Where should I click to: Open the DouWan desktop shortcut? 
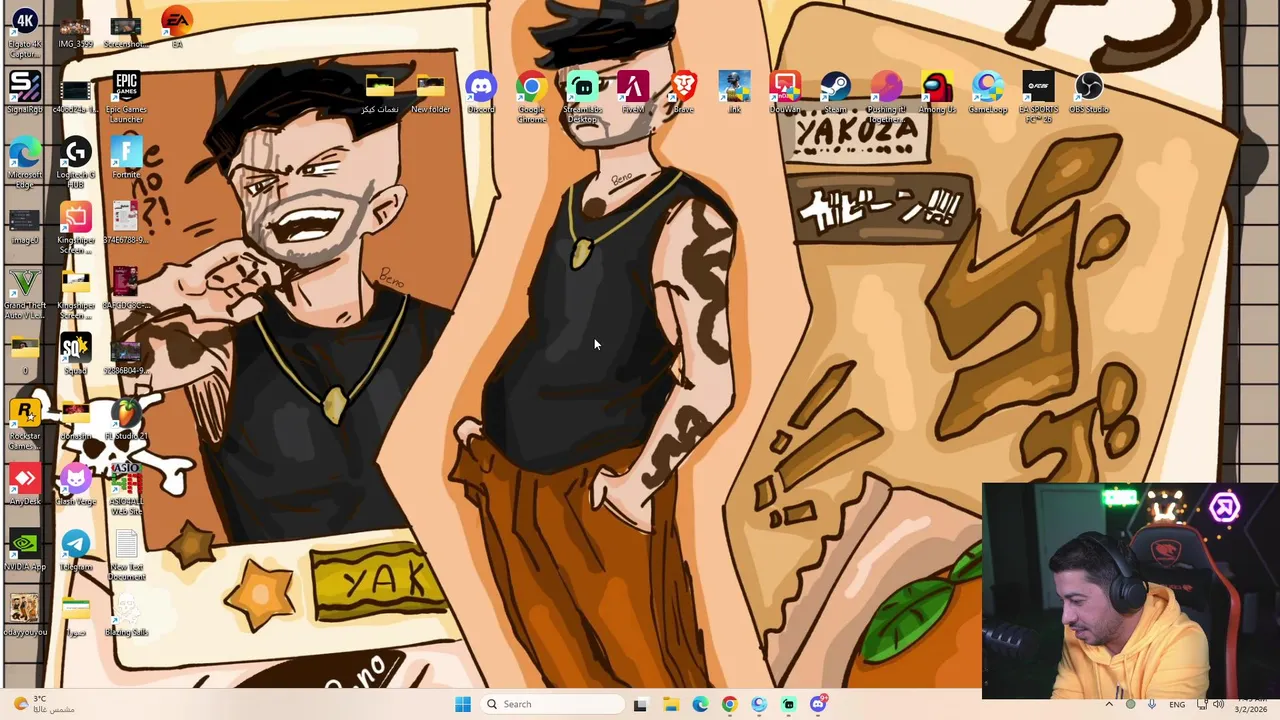785,93
